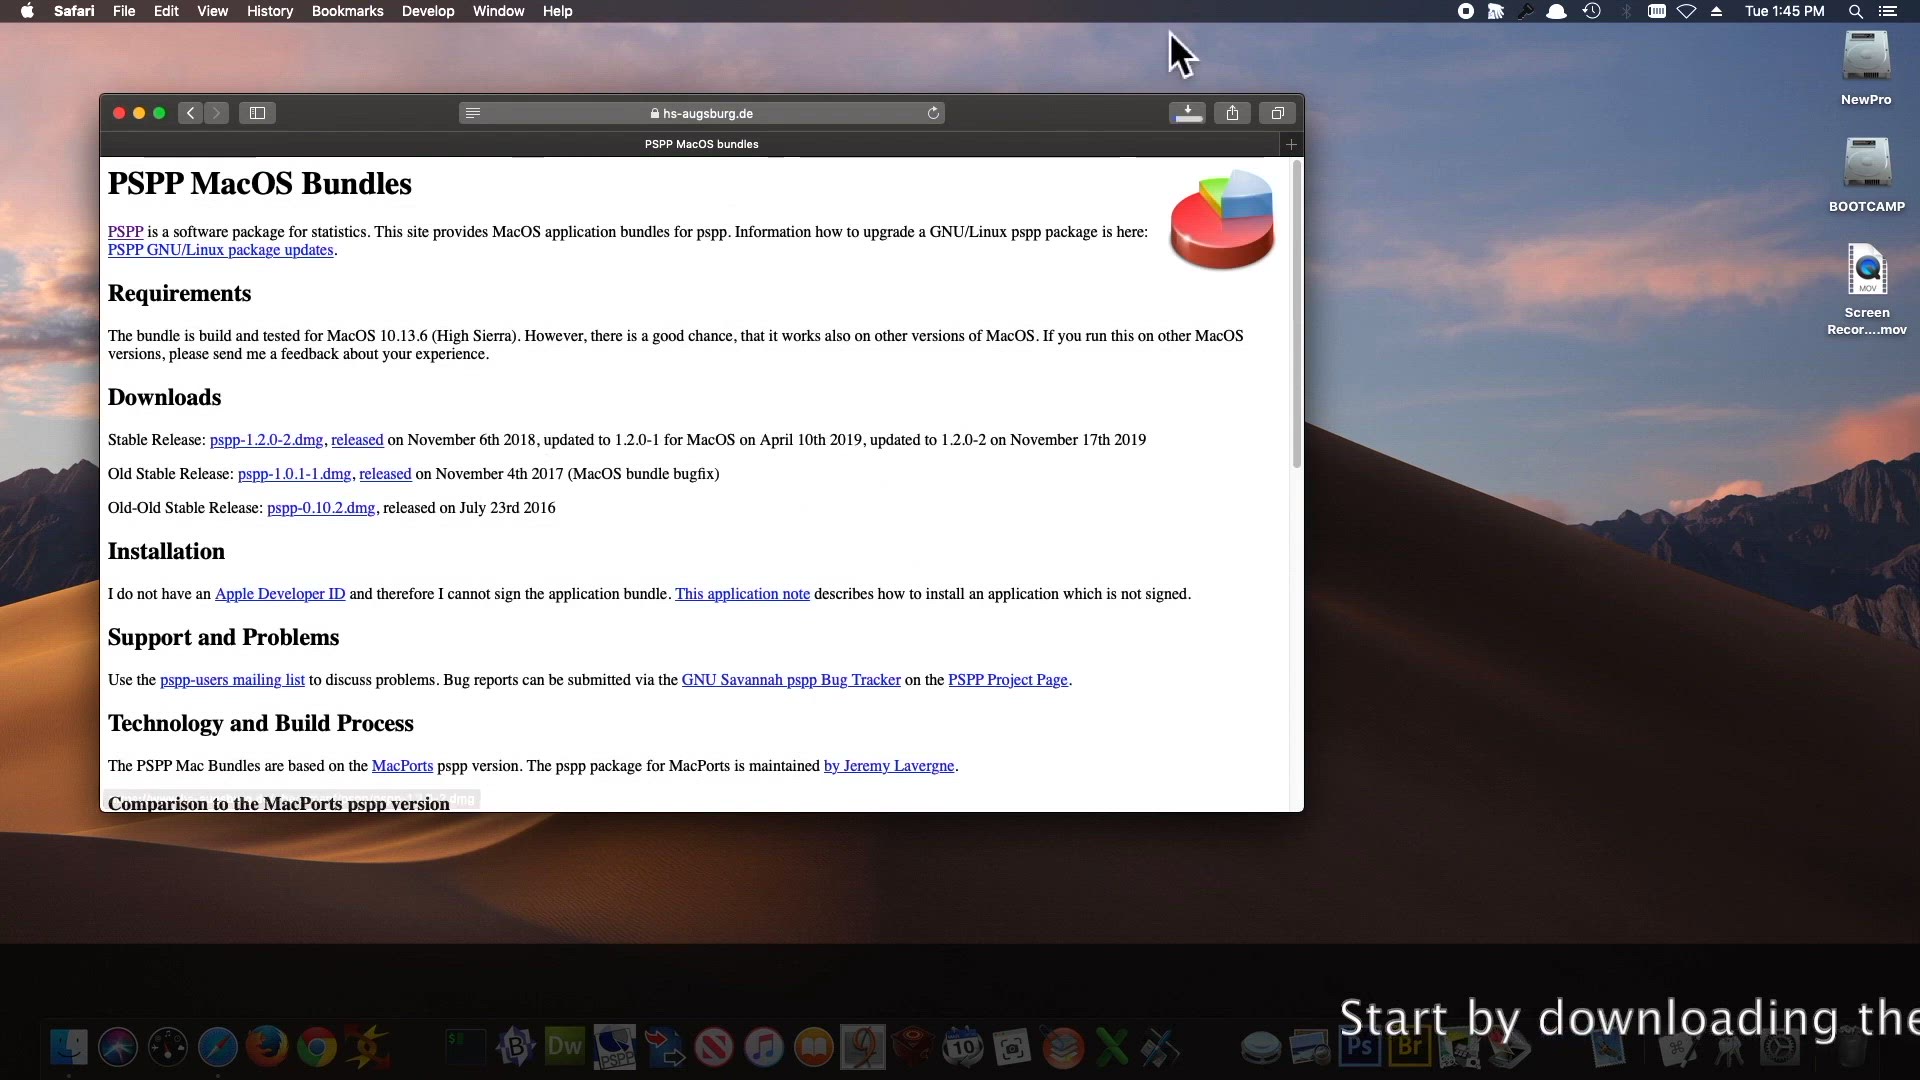Follow the Apple Developer ID link
Viewport: 1920px width, 1080px height.
point(280,594)
